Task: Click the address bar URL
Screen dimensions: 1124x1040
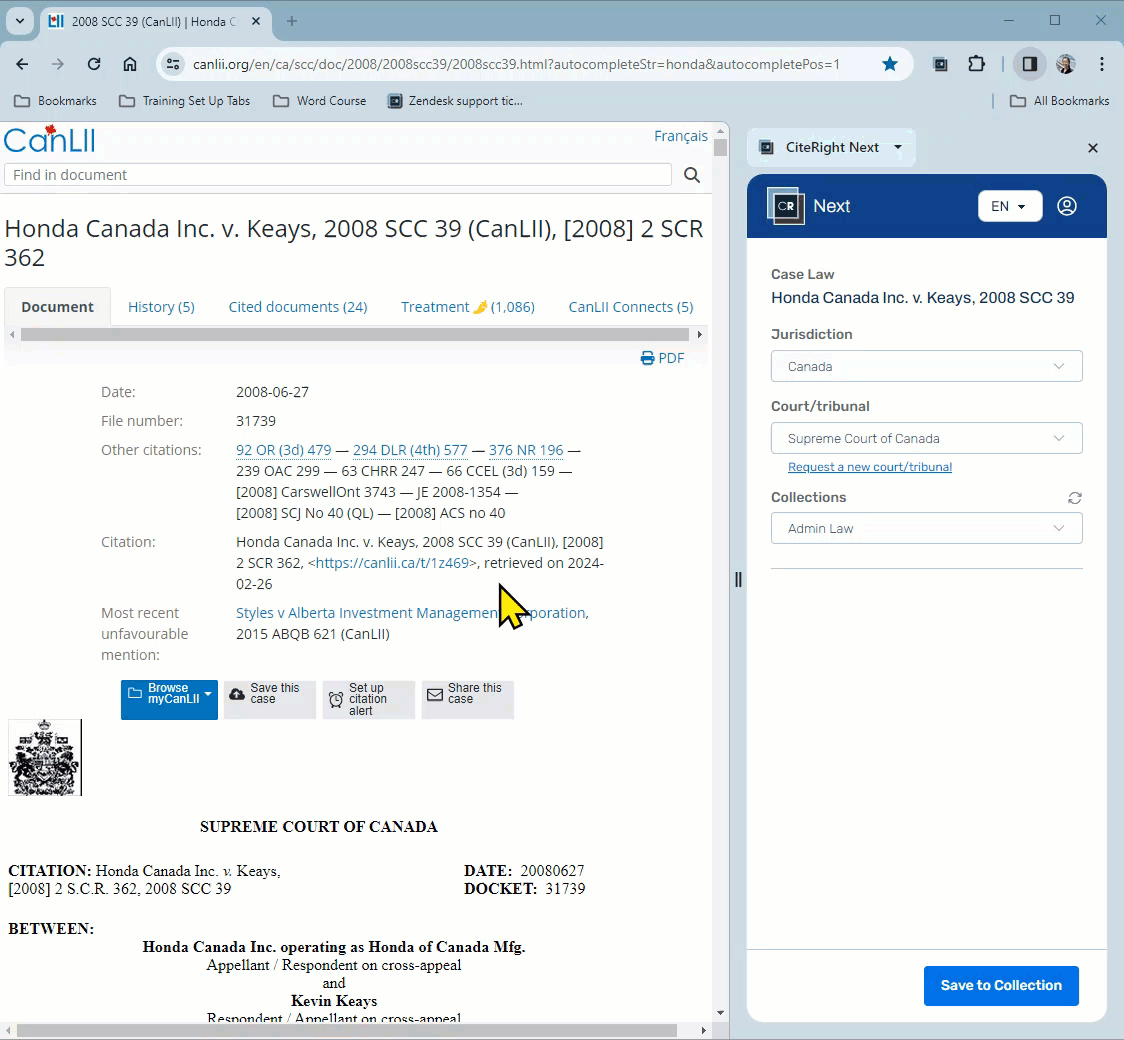Action: click(516, 65)
